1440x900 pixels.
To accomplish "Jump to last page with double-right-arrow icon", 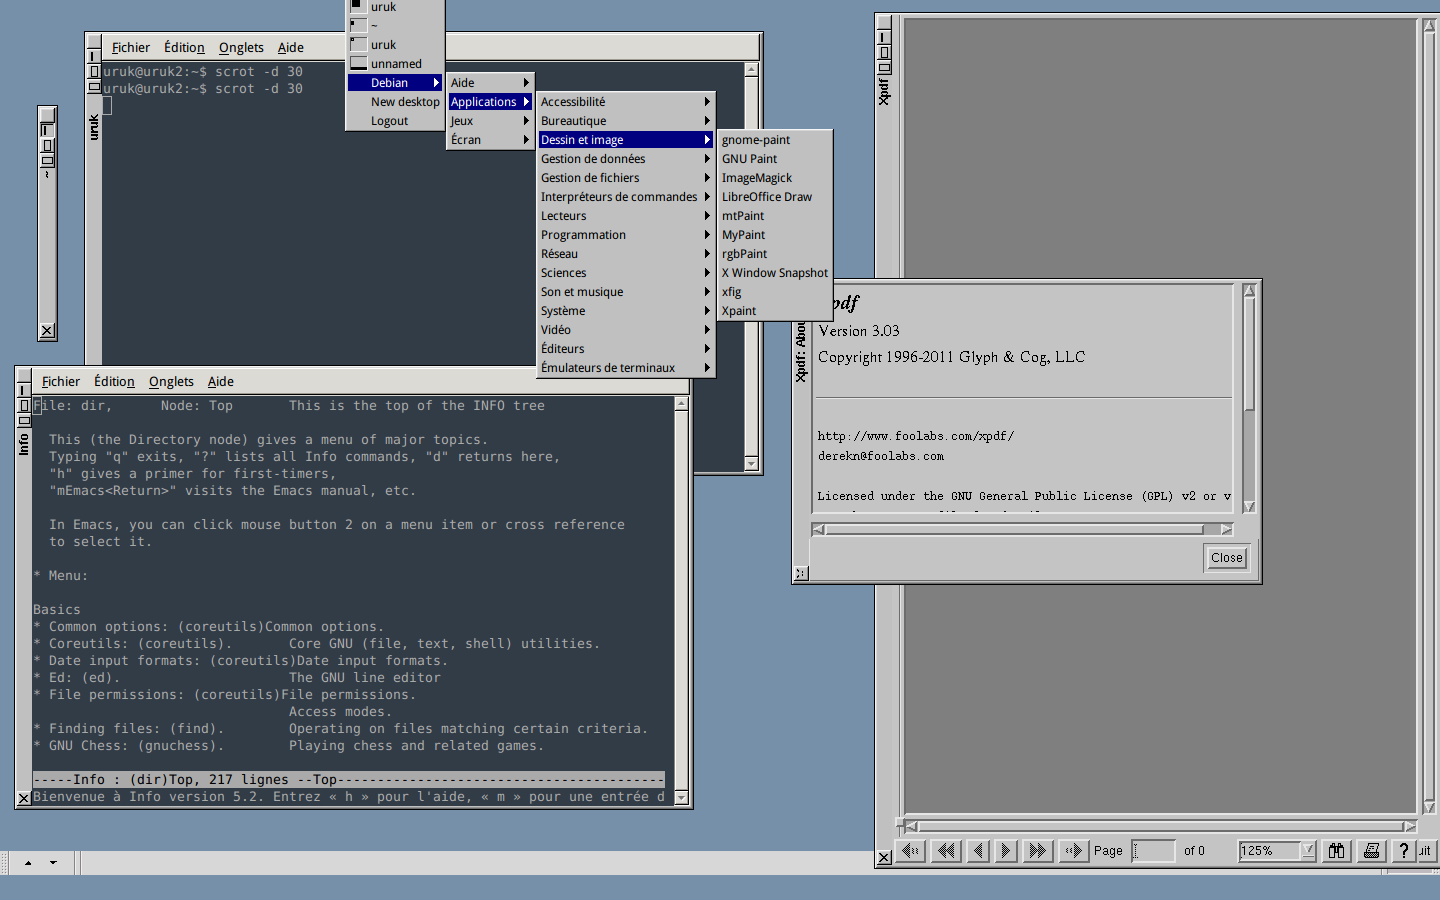I will click(x=1038, y=851).
